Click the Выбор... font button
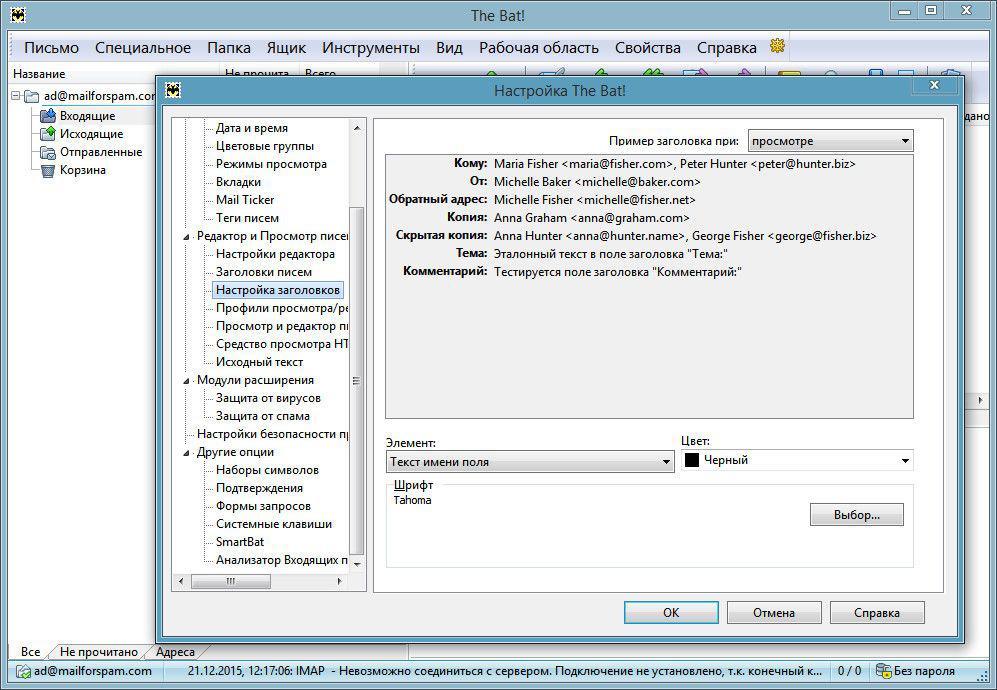 point(856,514)
